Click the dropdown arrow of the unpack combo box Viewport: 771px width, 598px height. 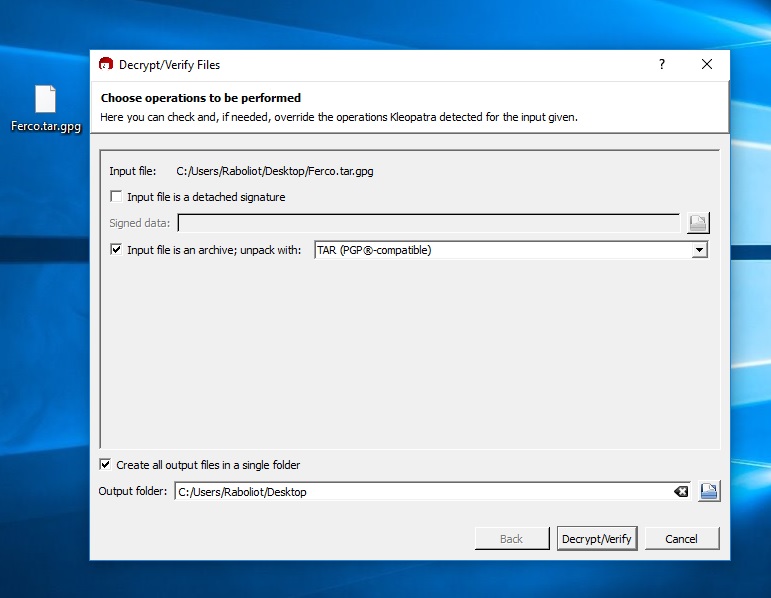tap(699, 250)
